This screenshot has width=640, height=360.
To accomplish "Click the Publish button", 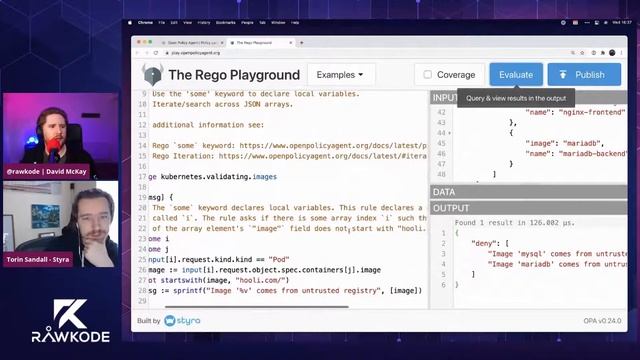I will tap(584, 75).
